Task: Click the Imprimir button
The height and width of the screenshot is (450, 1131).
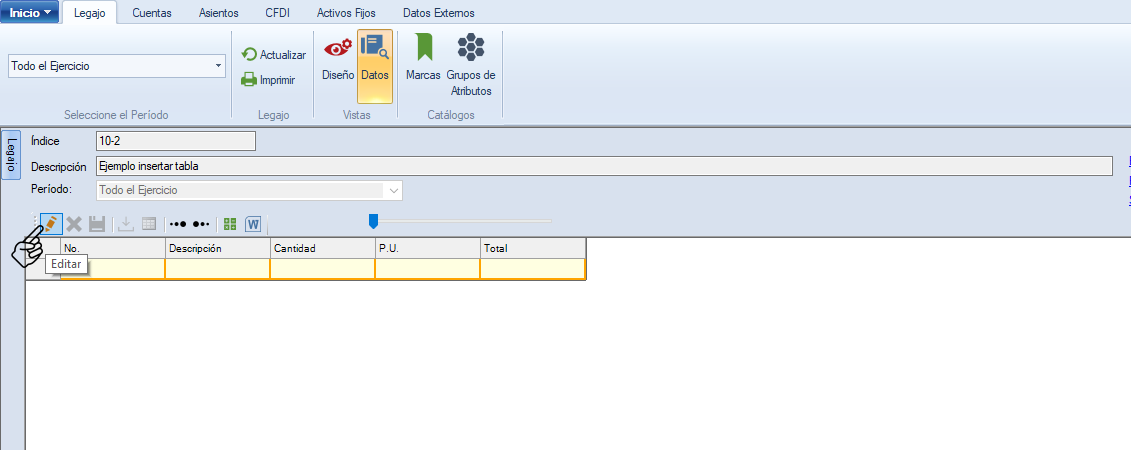Action: point(269,80)
